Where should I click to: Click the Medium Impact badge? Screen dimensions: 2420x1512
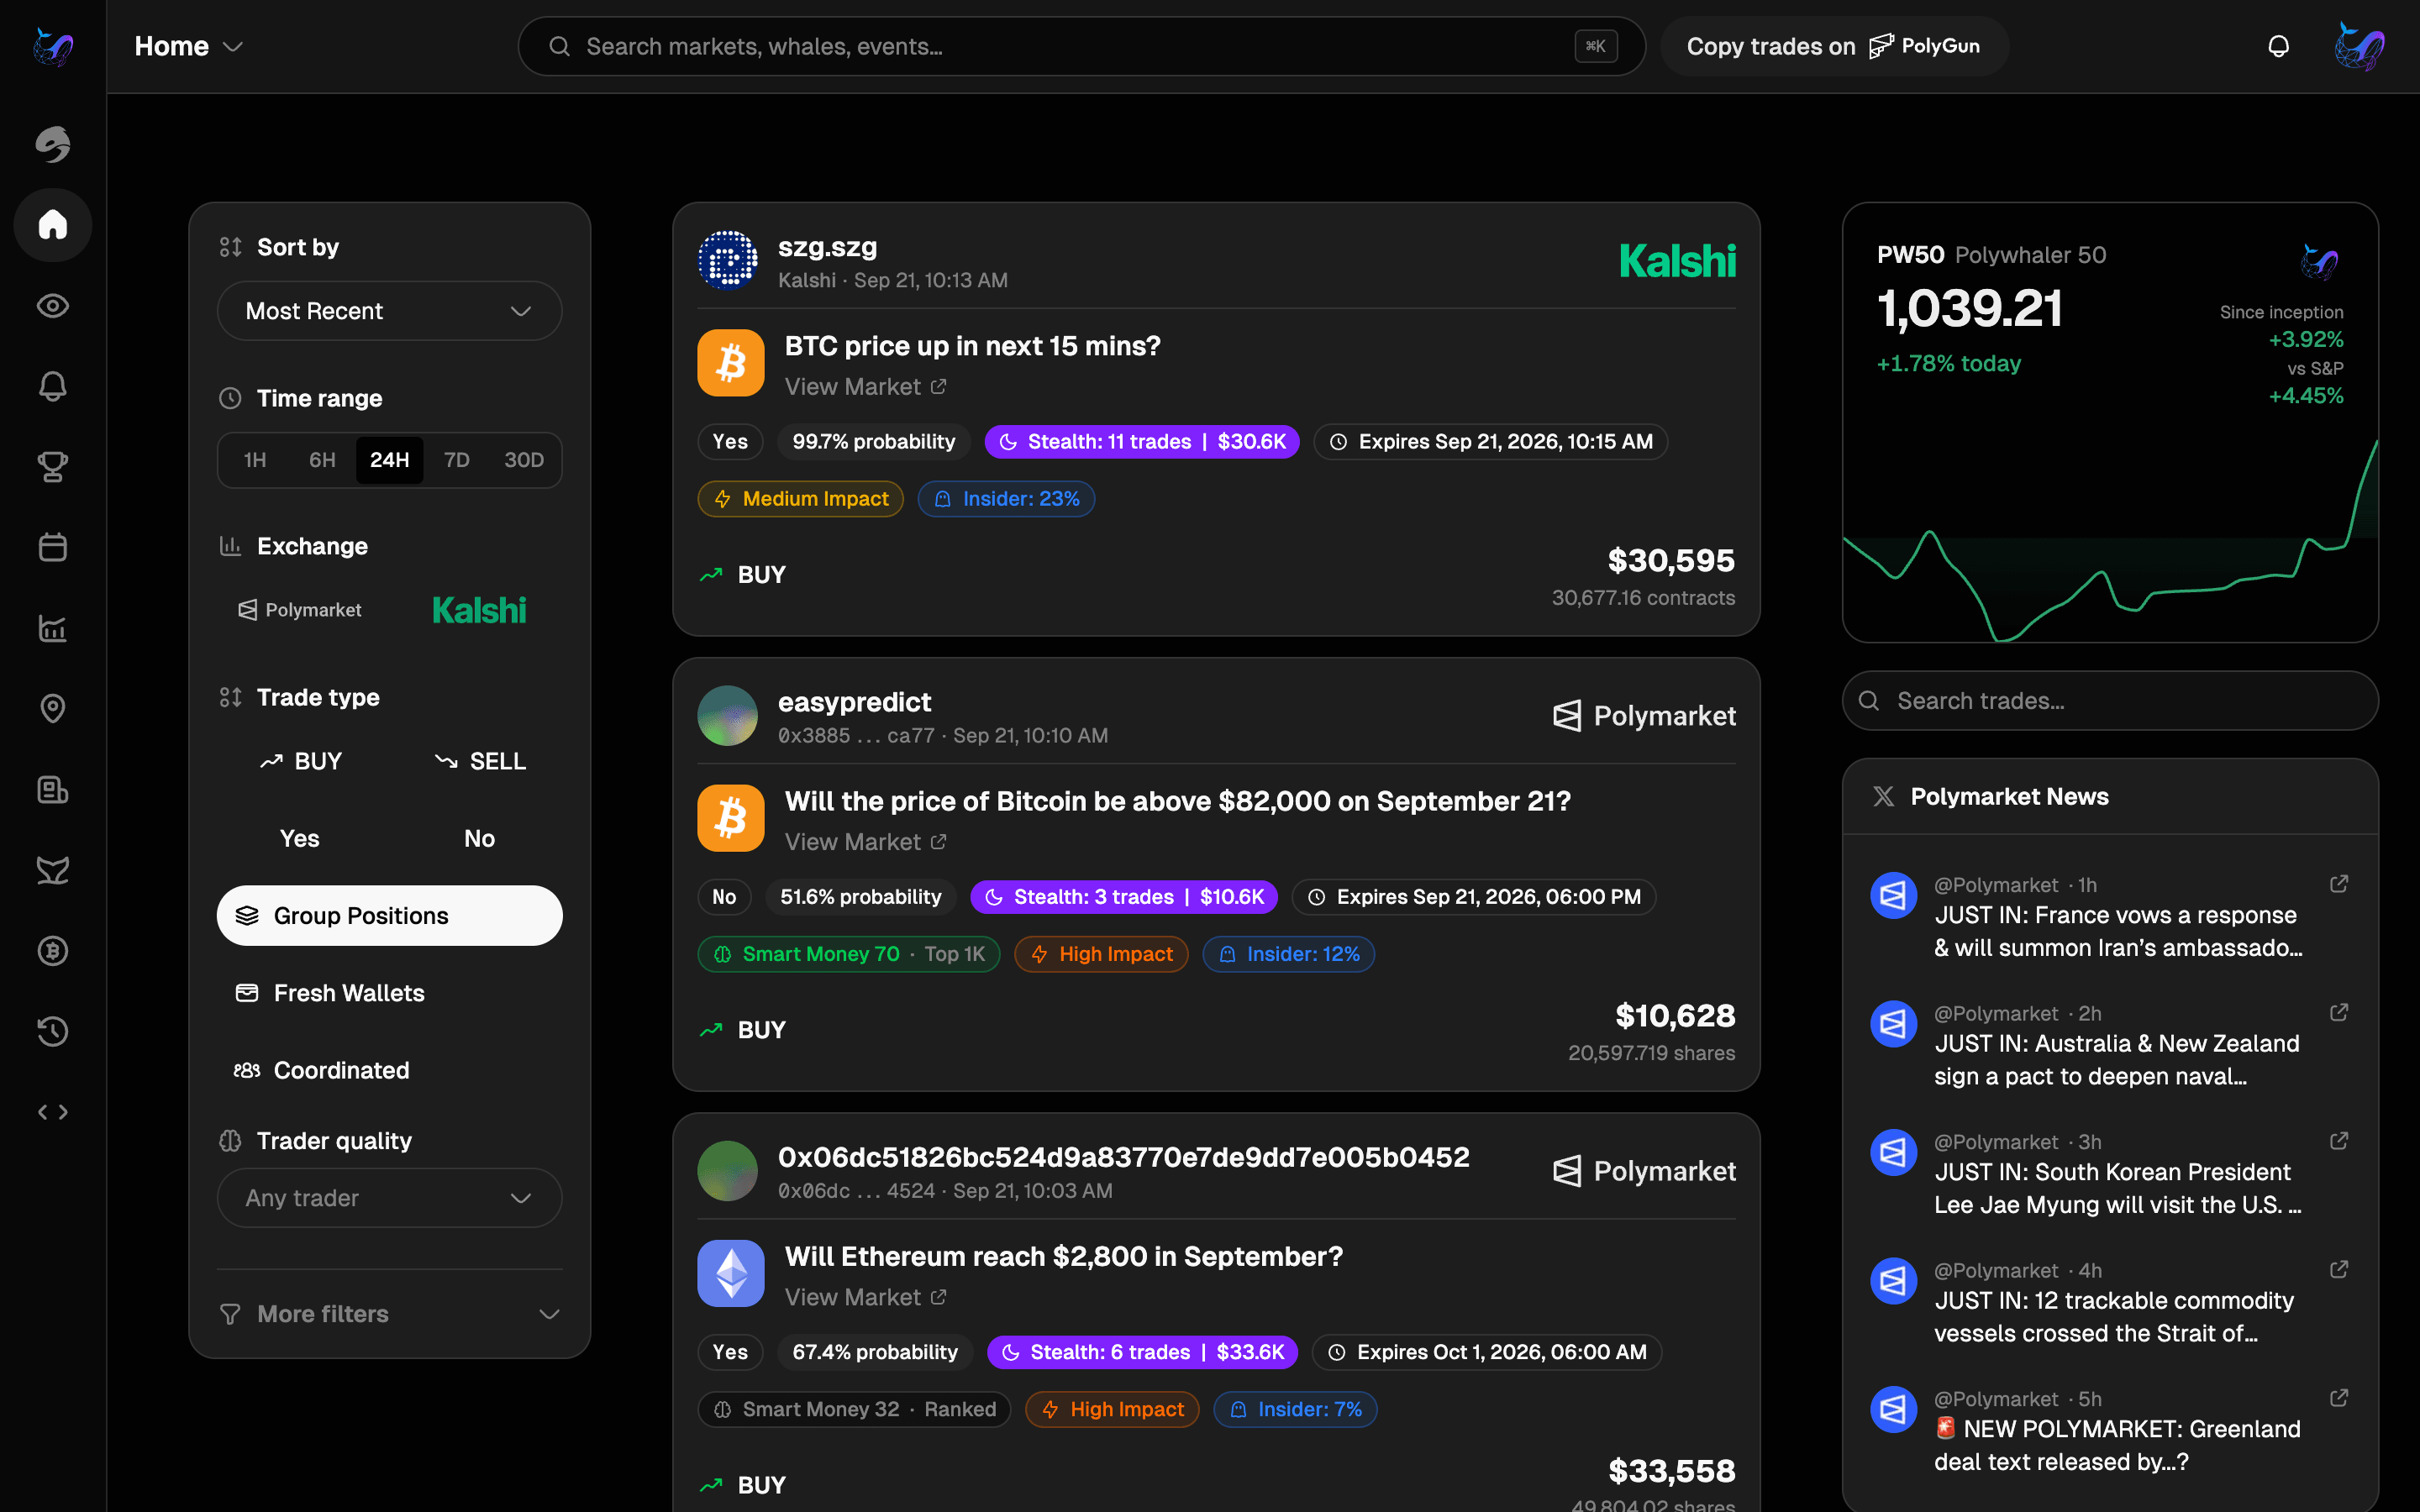(x=801, y=499)
